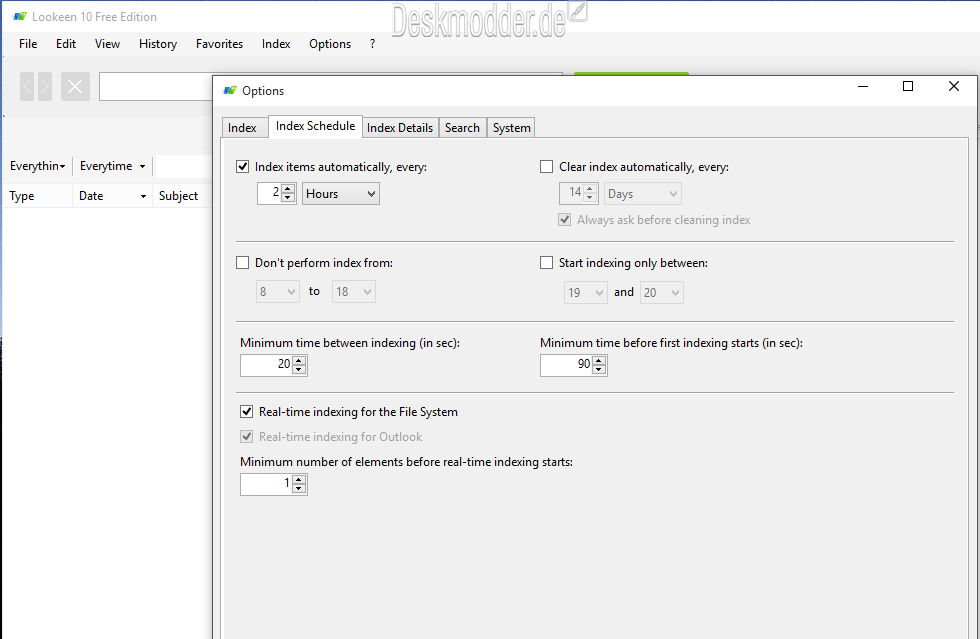Click the Lookeen 10 app icon in main title bar
Image resolution: width=980 pixels, height=639 pixels.
pos(20,17)
